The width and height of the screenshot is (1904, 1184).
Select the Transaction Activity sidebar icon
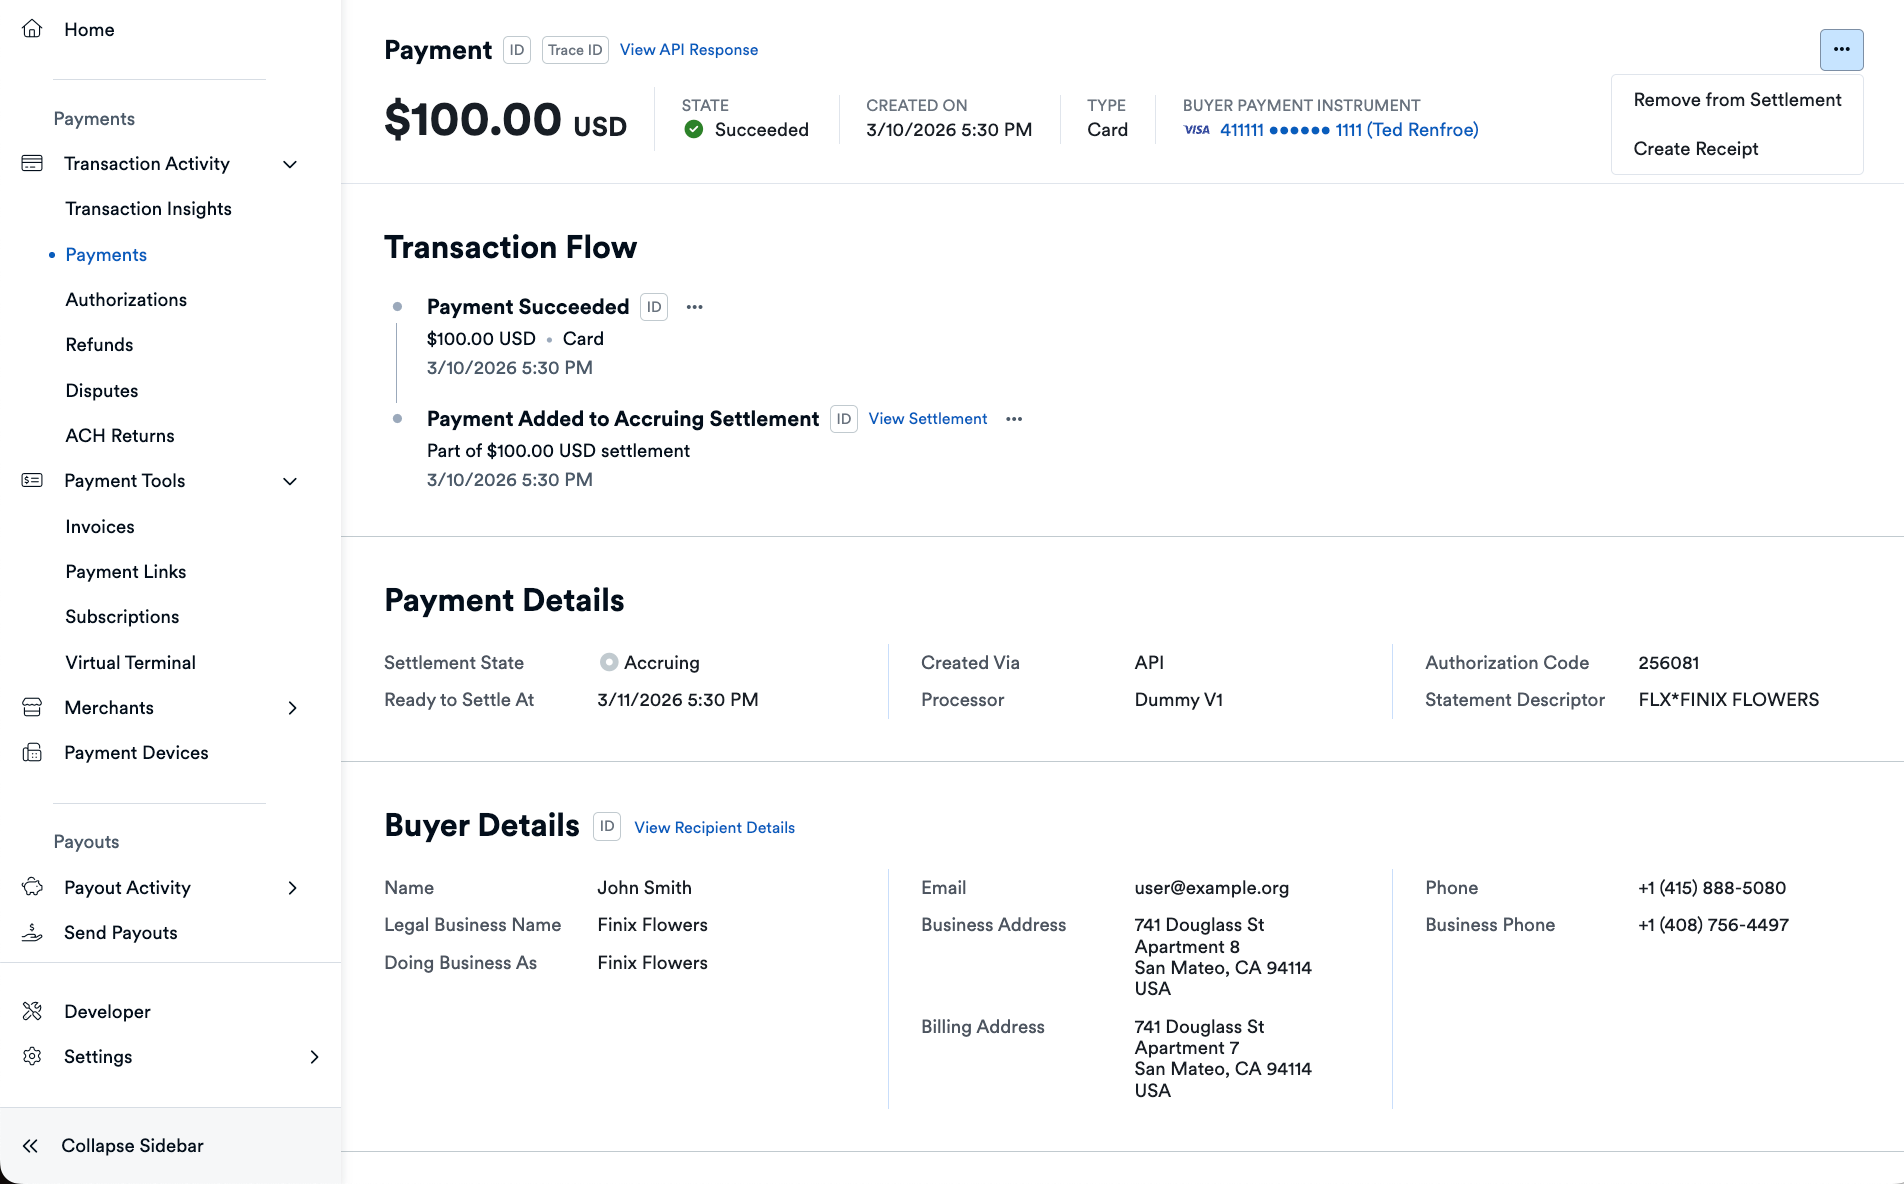pos(32,162)
